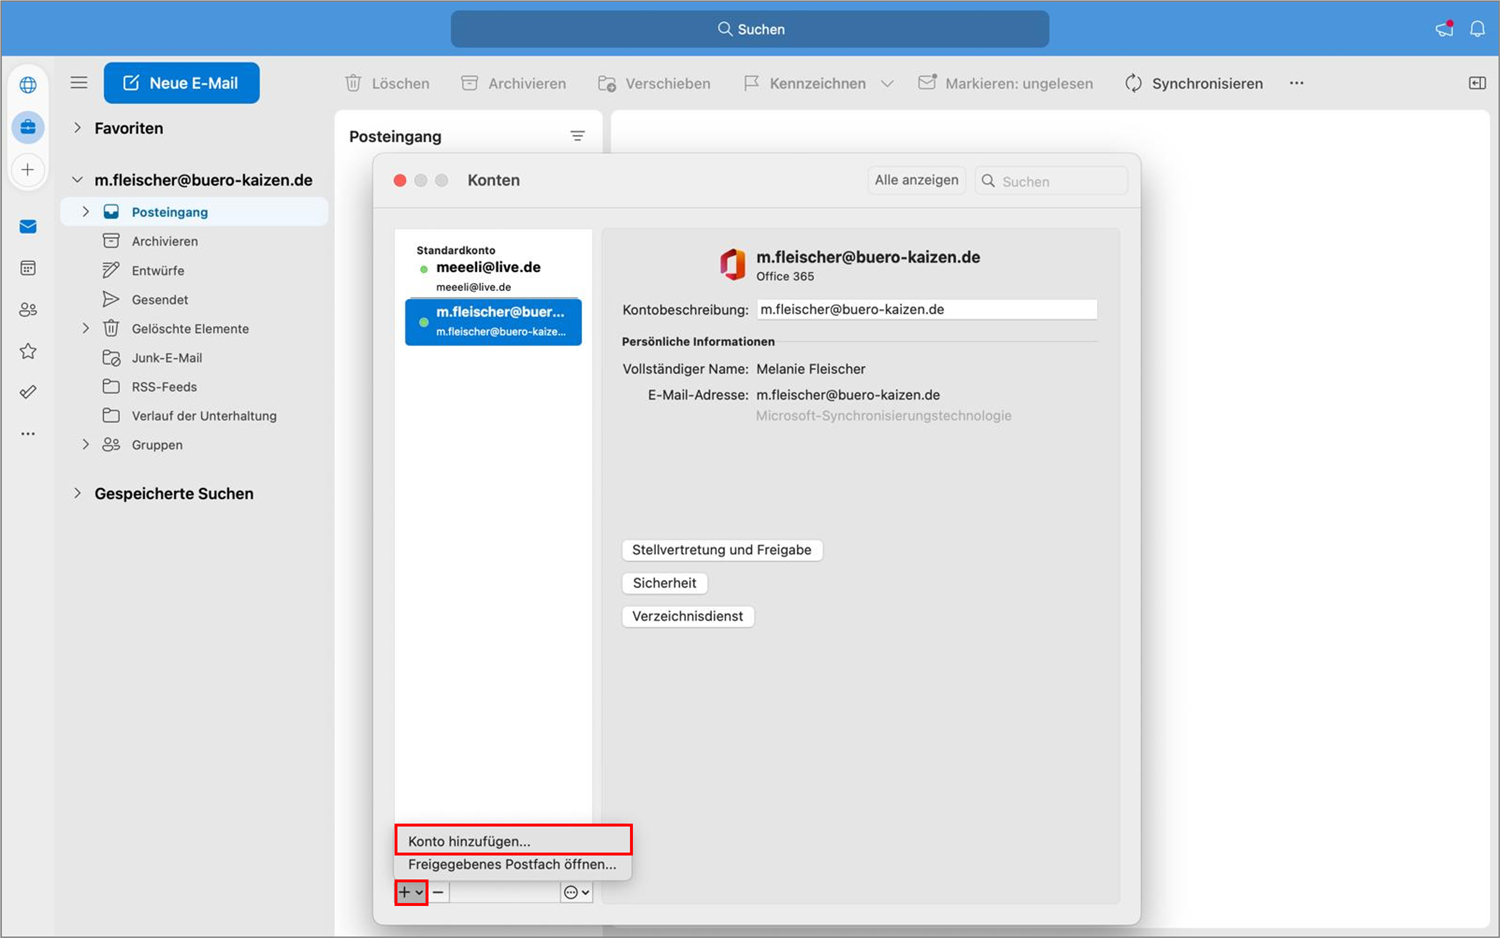Click the Alle anzeigen button
The height and width of the screenshot is (938, 1500).
(x=916, y=180)
